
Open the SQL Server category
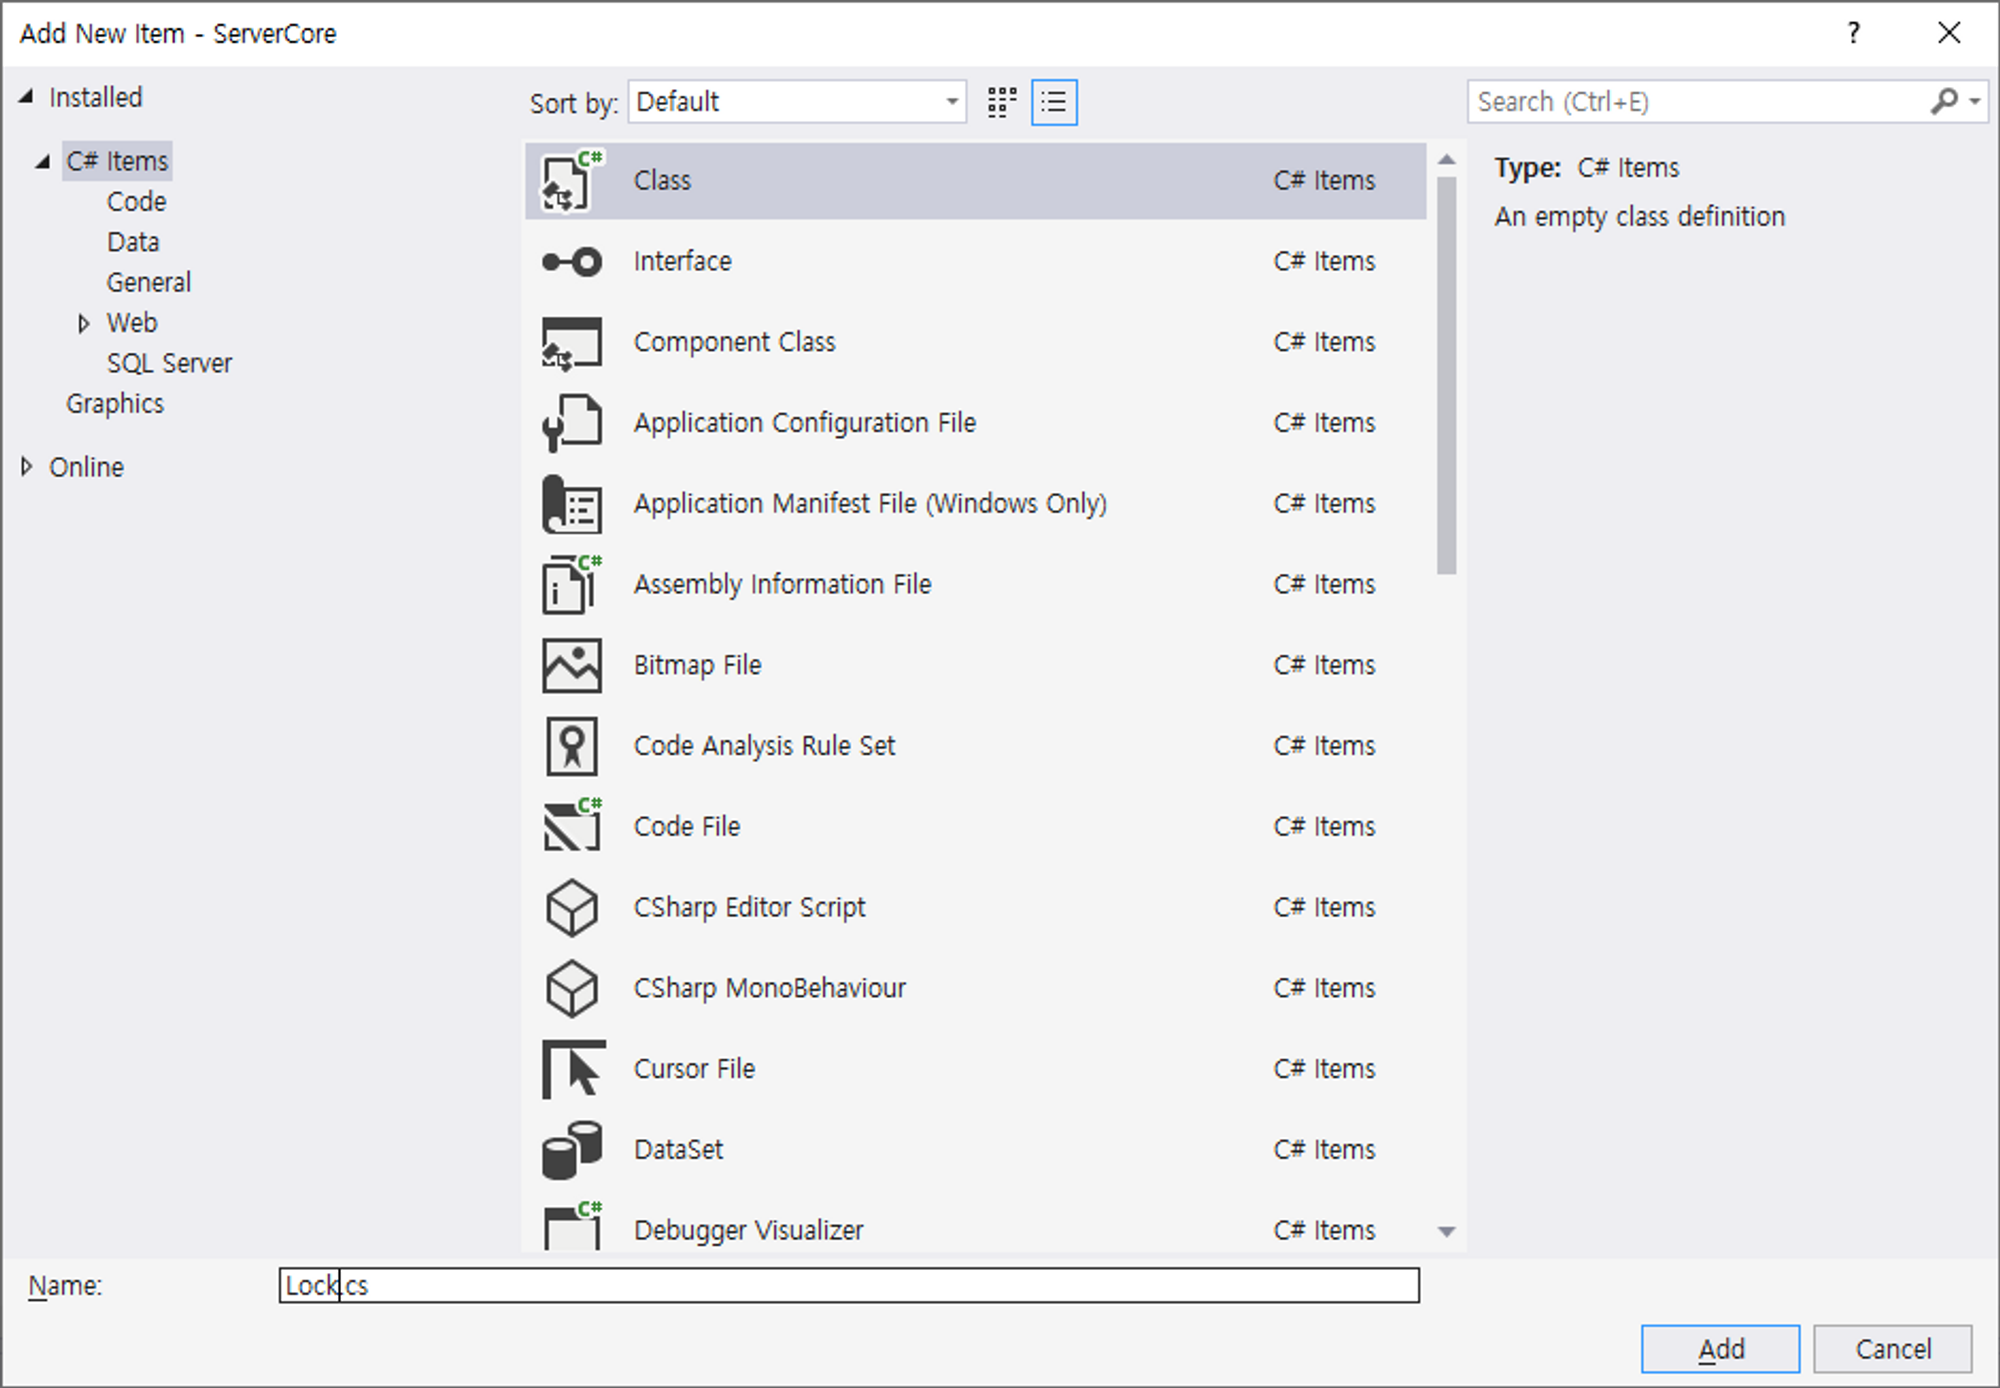(x=169, y=364)
